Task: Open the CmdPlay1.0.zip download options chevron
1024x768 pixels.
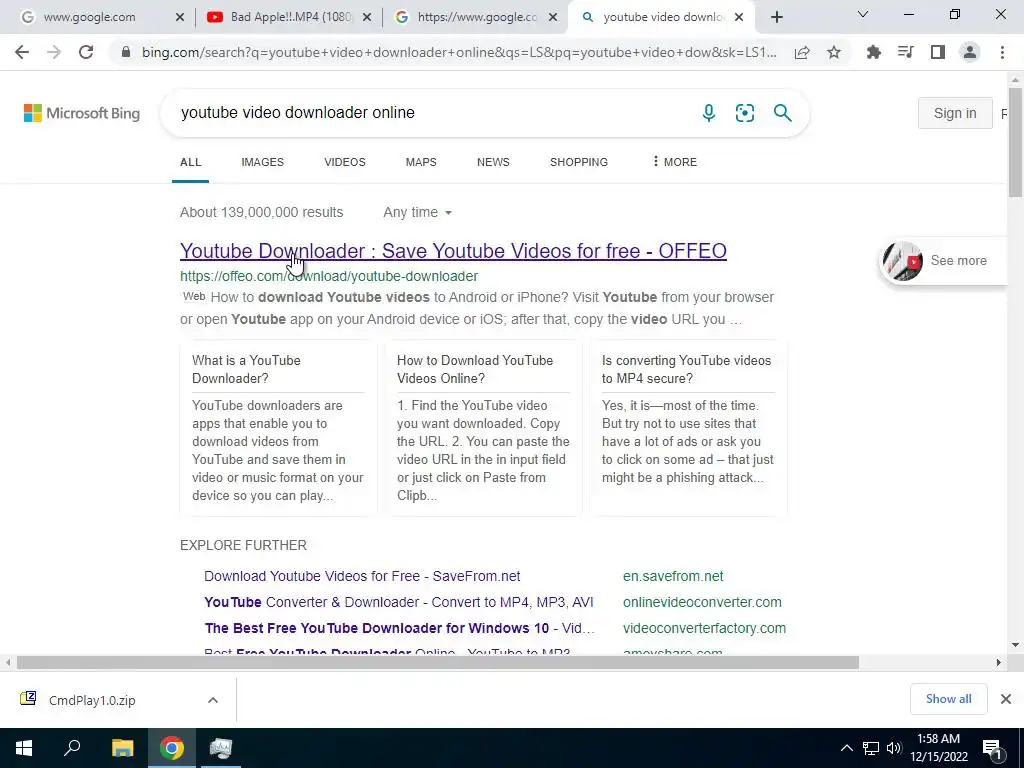Action: [x=212, y=699]
